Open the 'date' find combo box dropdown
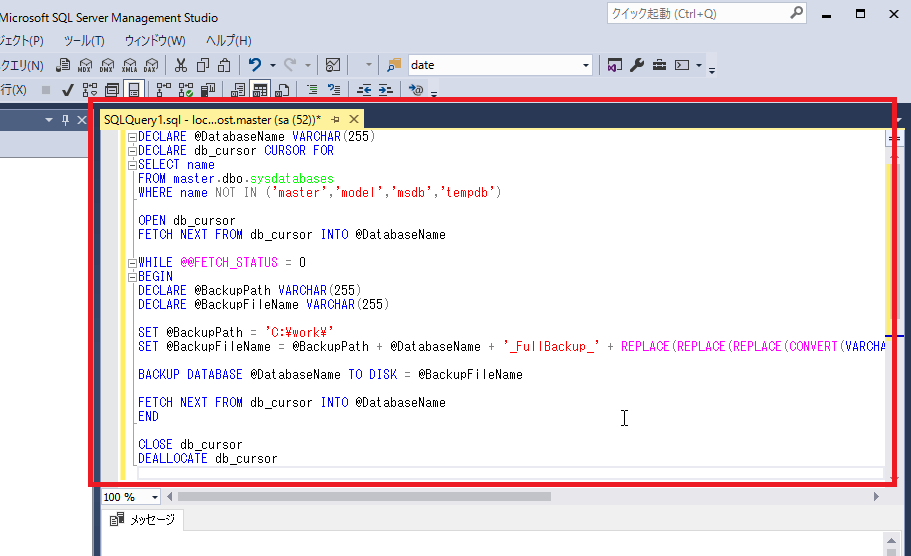Image resolution: width=911 pixels, height=556 pixels. (x=586, y=65)
